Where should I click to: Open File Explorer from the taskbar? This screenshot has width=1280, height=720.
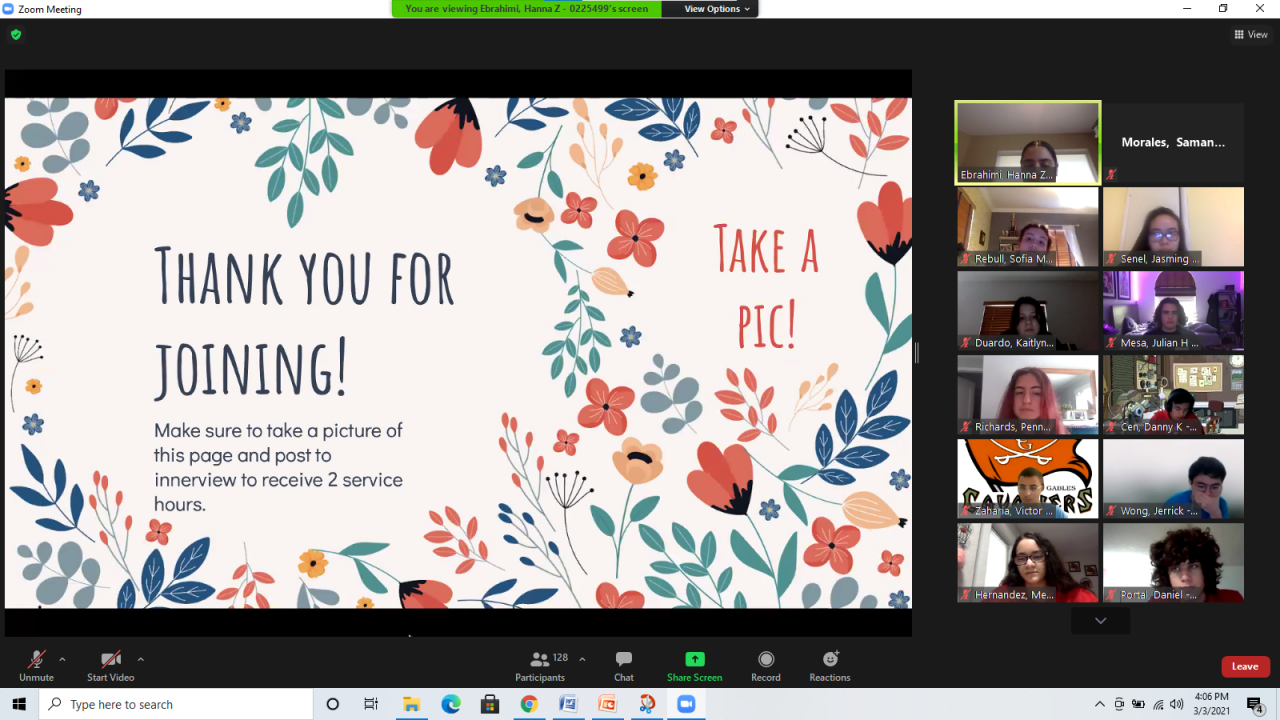click(x=411, y=704)
